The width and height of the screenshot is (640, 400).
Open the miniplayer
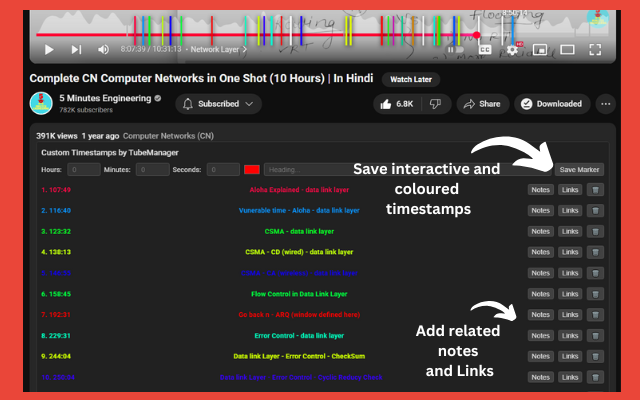540,50
